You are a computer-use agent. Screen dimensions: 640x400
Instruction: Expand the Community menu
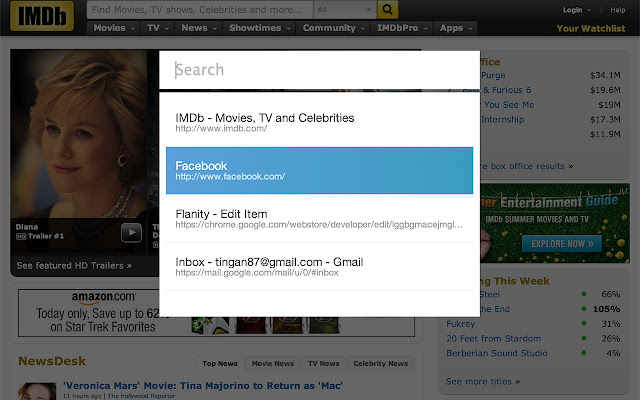[334, 28]
